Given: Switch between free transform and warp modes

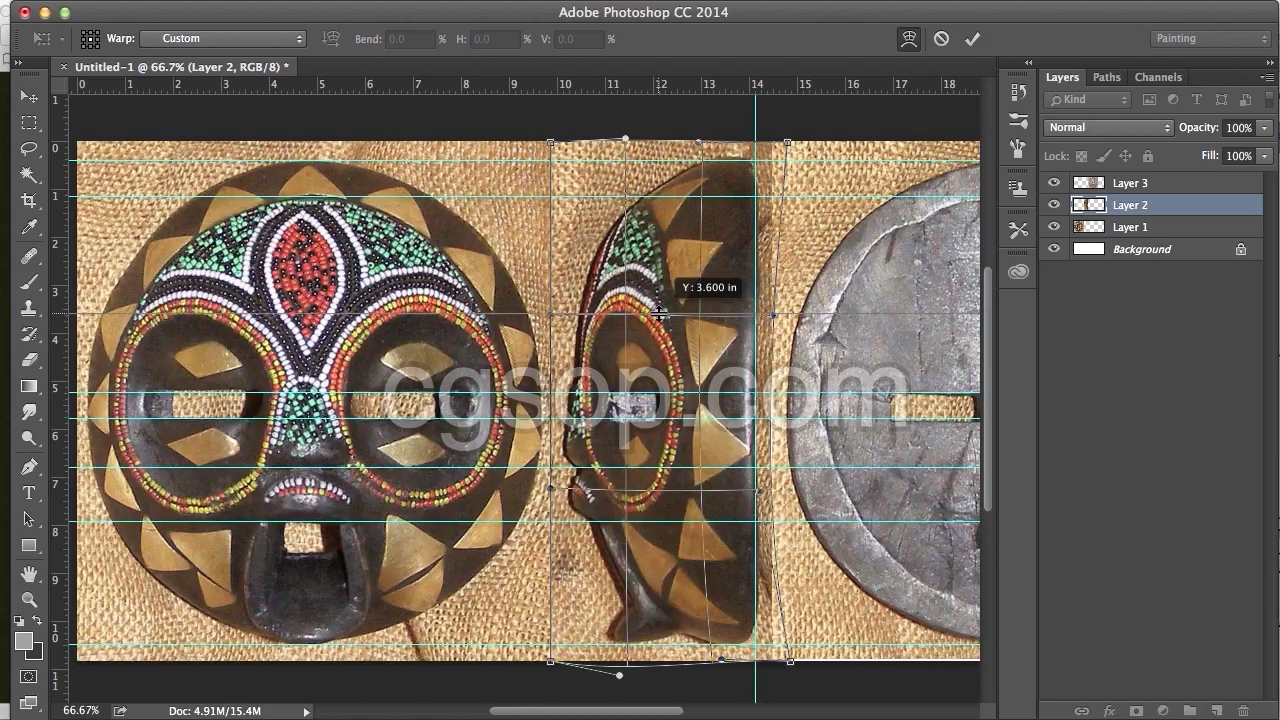Looking at the screenshot, I should (909, 39).
